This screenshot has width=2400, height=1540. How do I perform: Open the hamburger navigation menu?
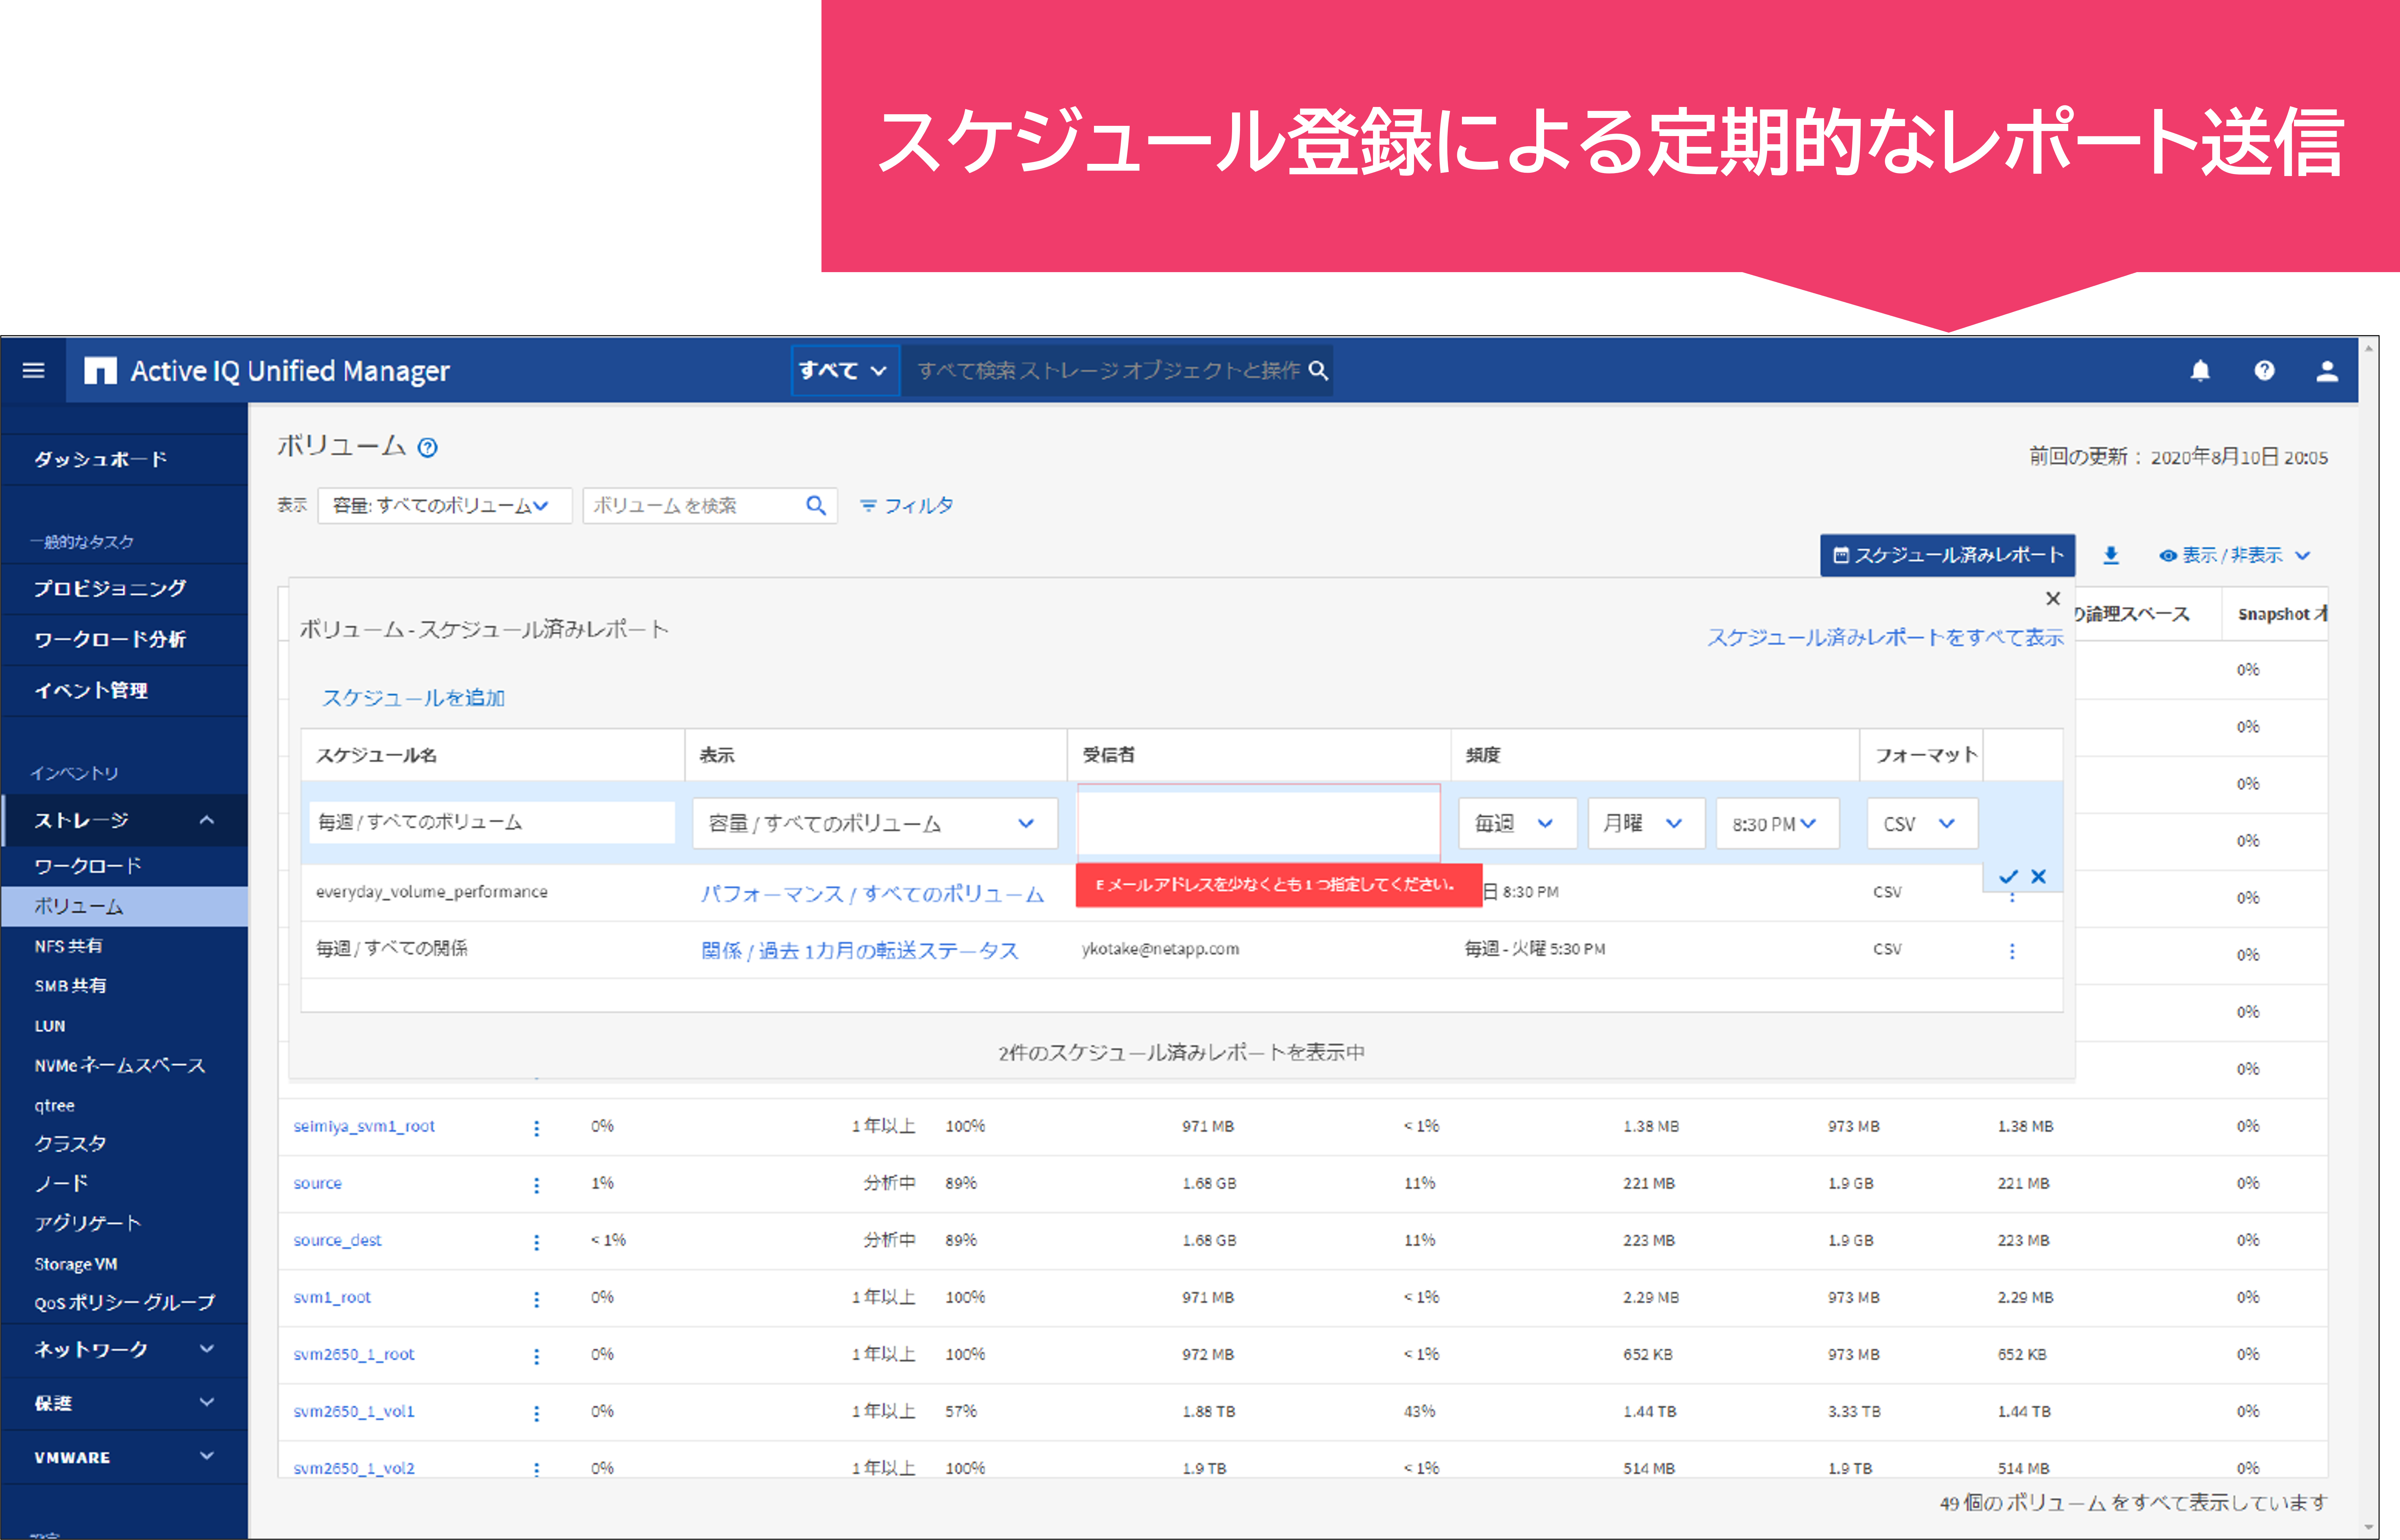pyautogui.click(x=33, y=371)
